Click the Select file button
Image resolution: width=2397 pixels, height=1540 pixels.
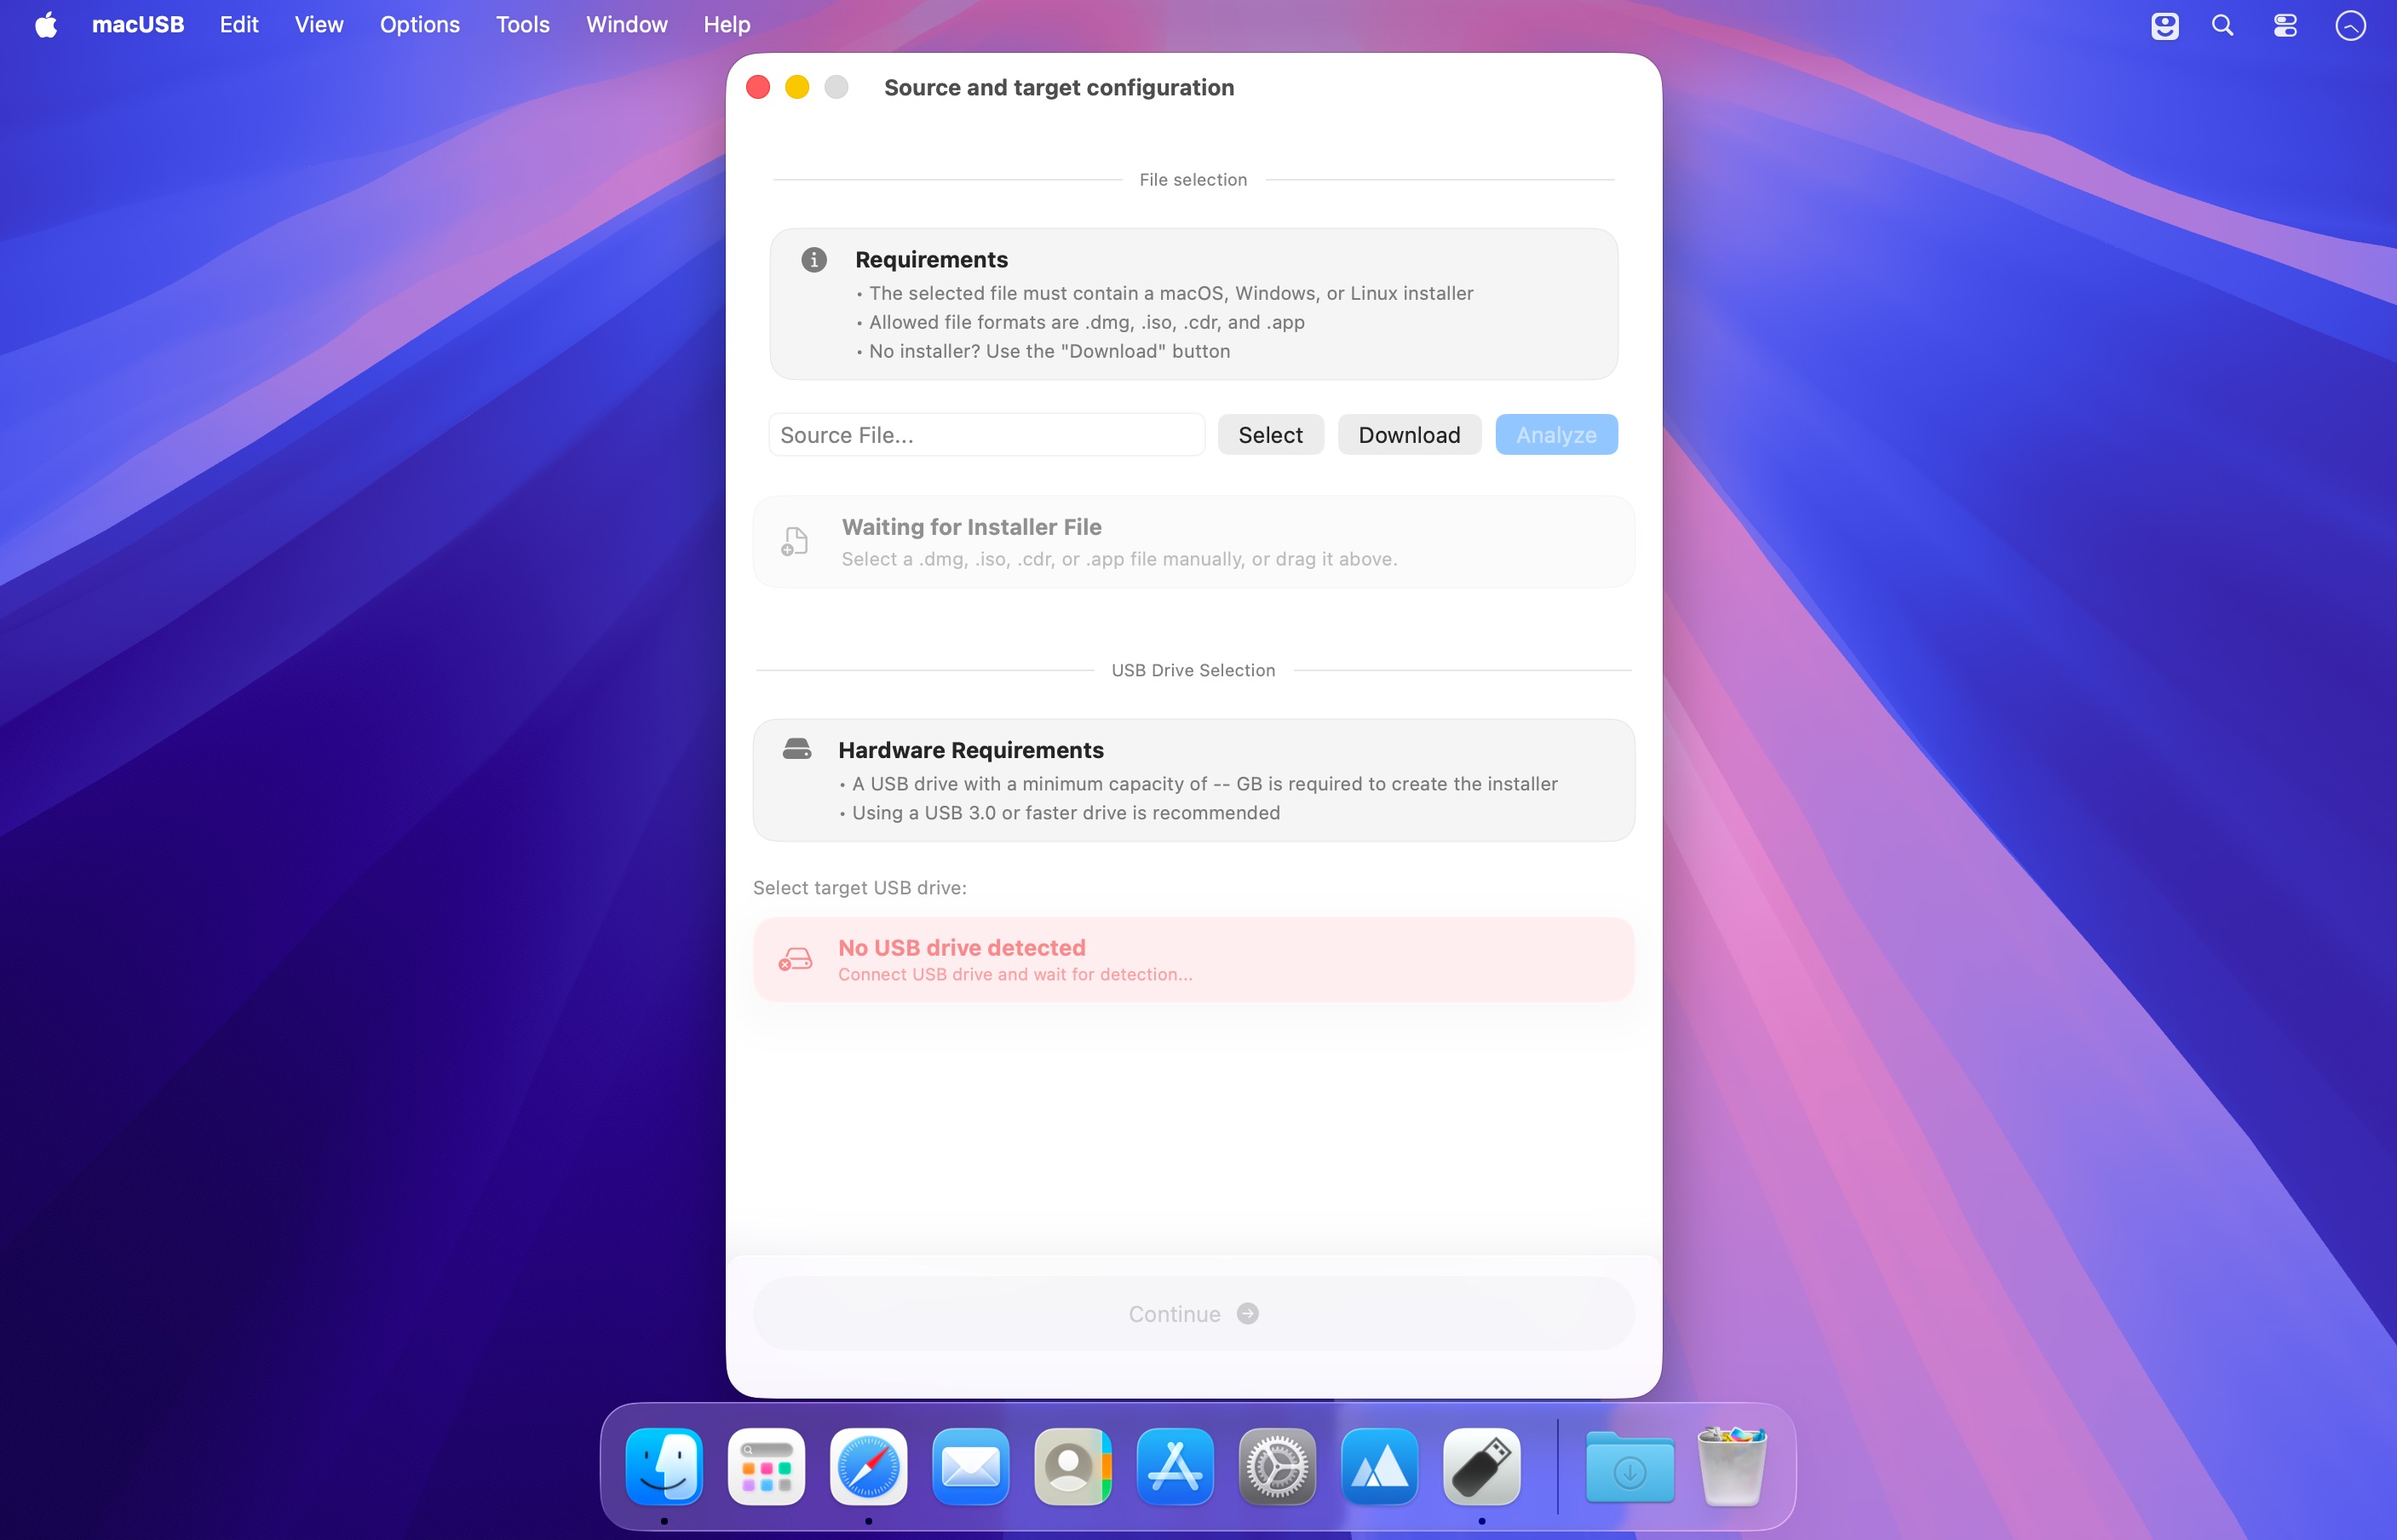tap(1271, 435)
